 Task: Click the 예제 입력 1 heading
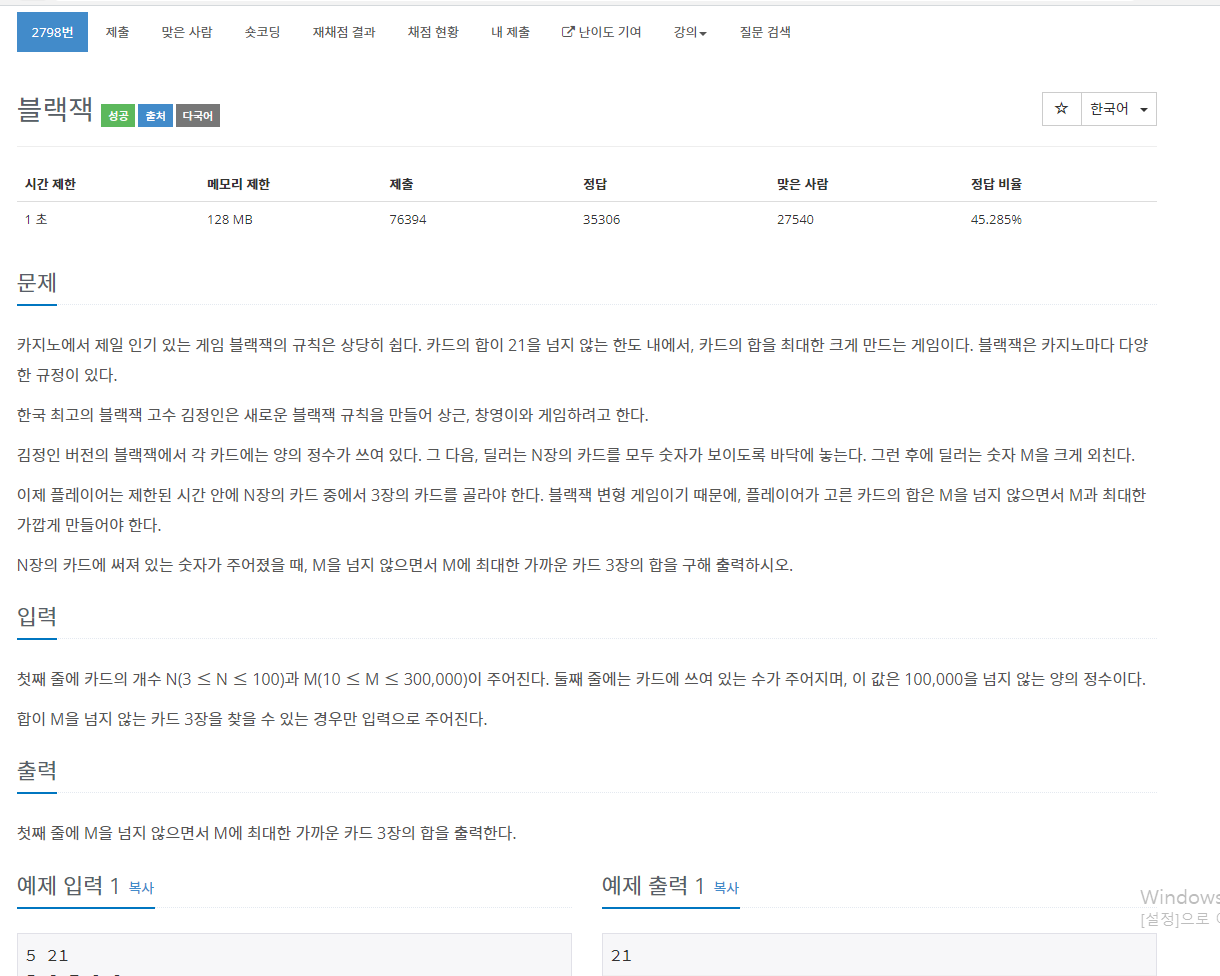coord(69,885)
